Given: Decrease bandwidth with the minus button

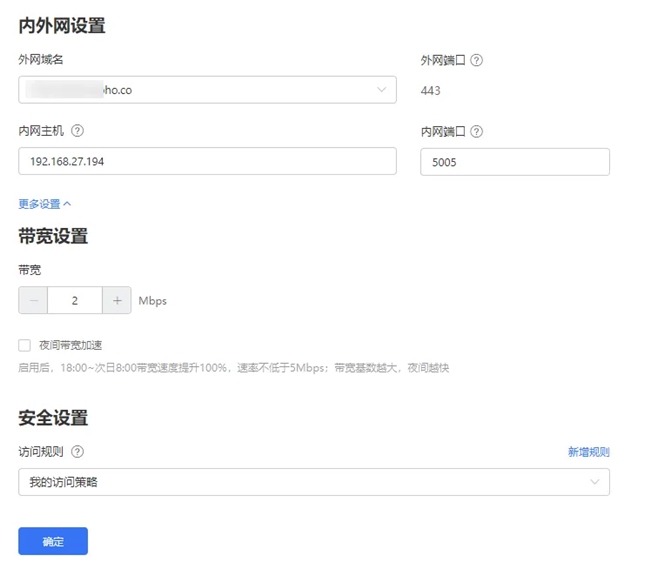Looking at the screenshot, I should pos(33,301).
